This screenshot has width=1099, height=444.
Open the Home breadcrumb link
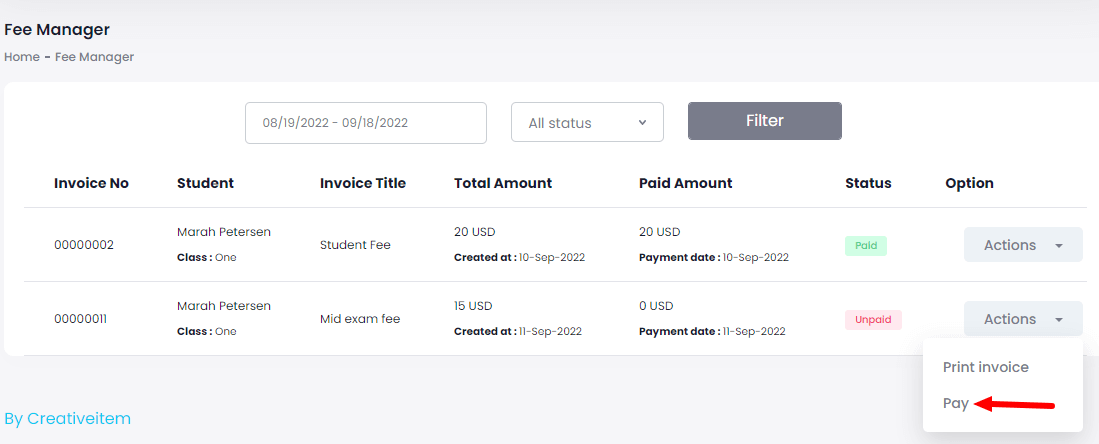(x=21, y=57)
